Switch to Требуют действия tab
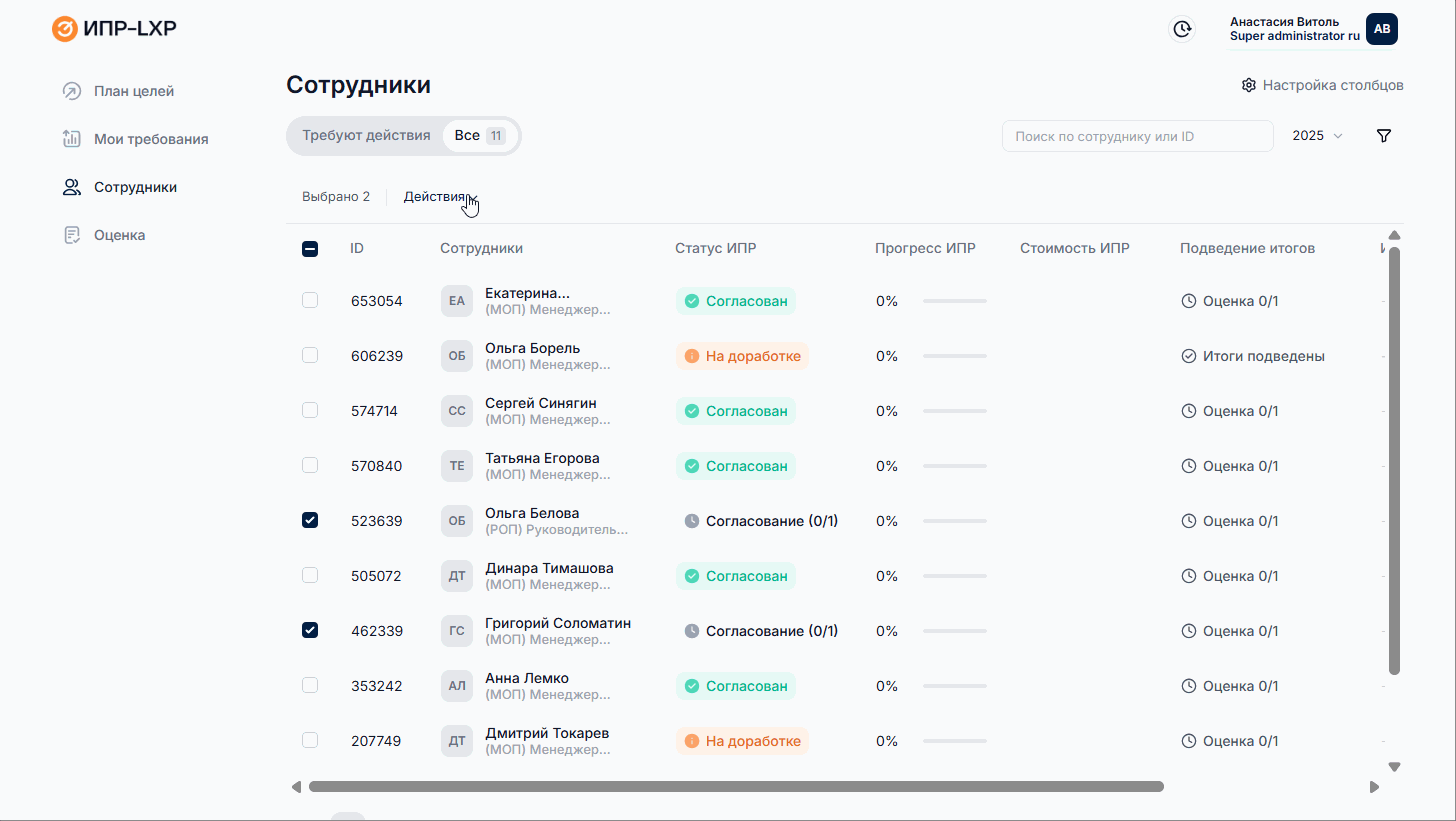1456x821 pixels. pos(366,136)
